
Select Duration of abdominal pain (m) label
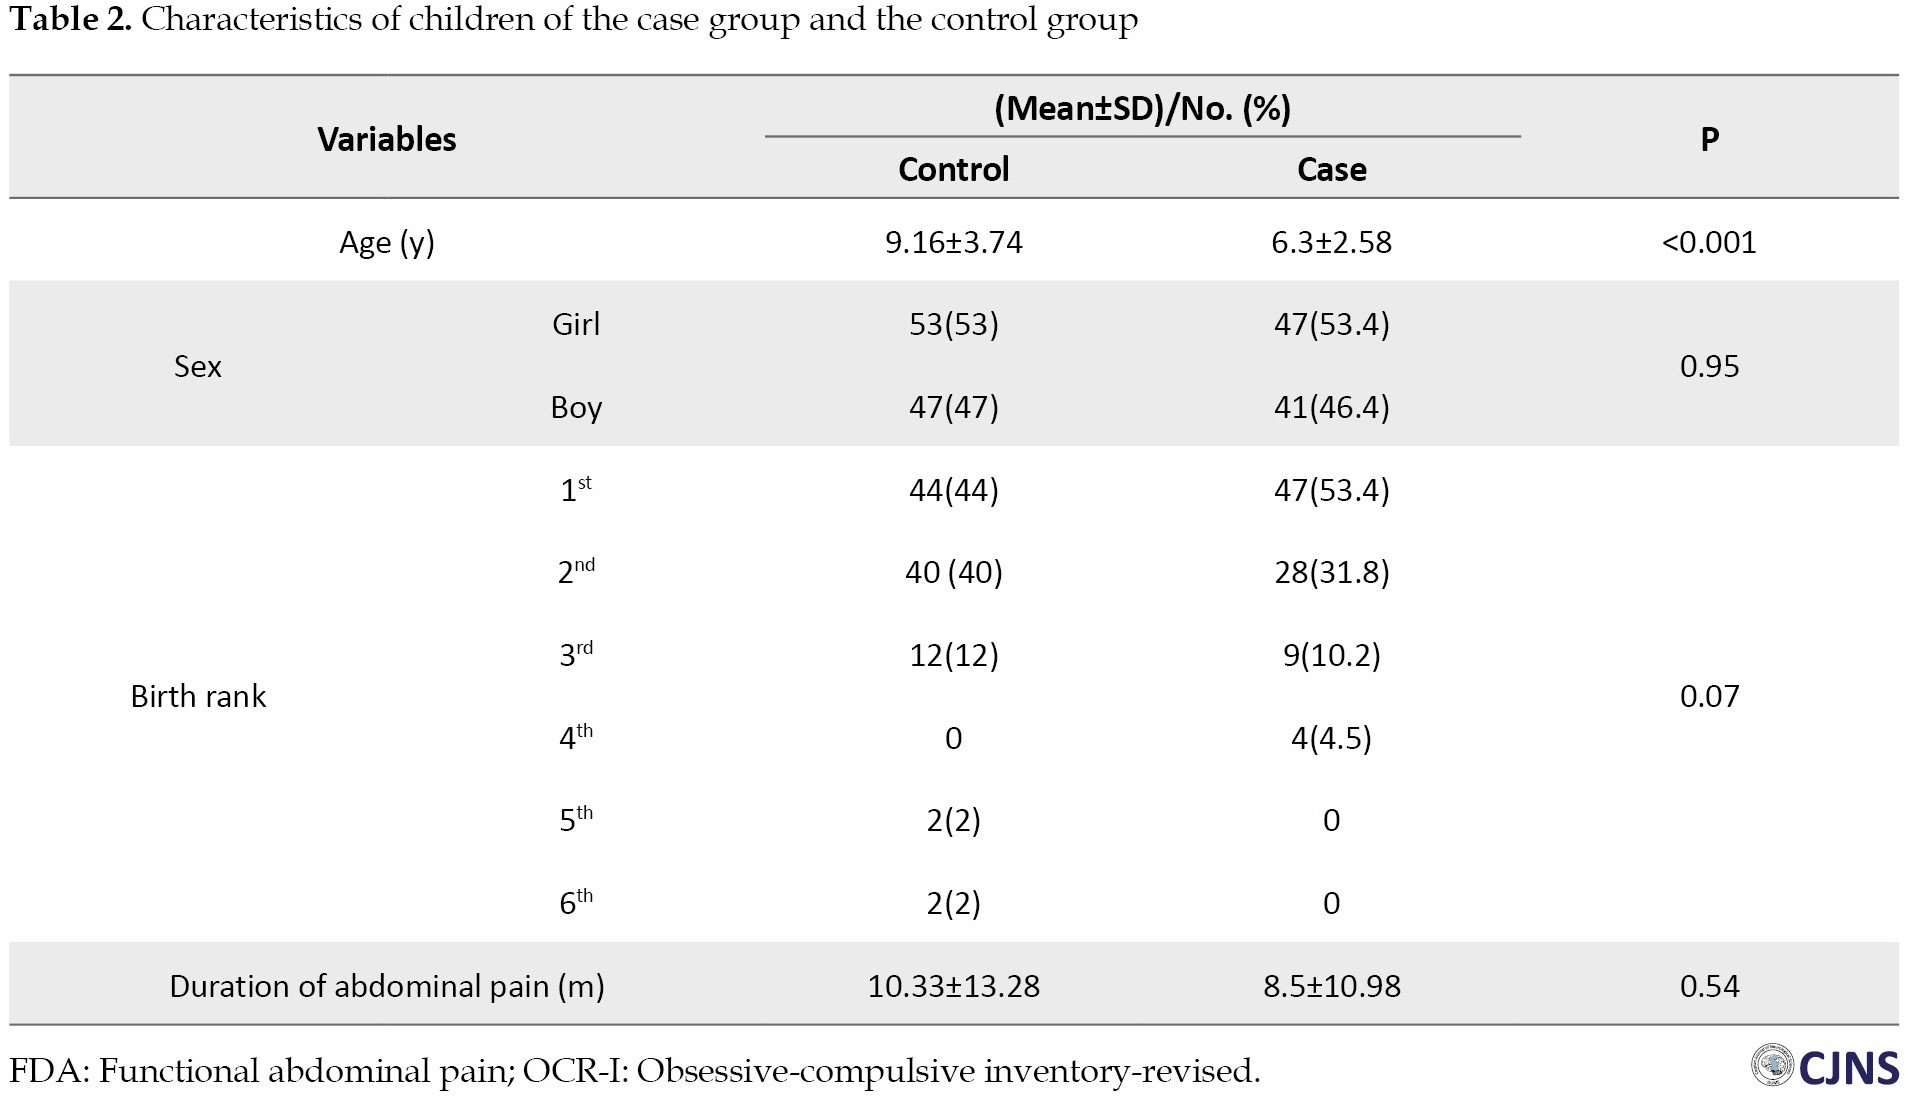point(386,986)
